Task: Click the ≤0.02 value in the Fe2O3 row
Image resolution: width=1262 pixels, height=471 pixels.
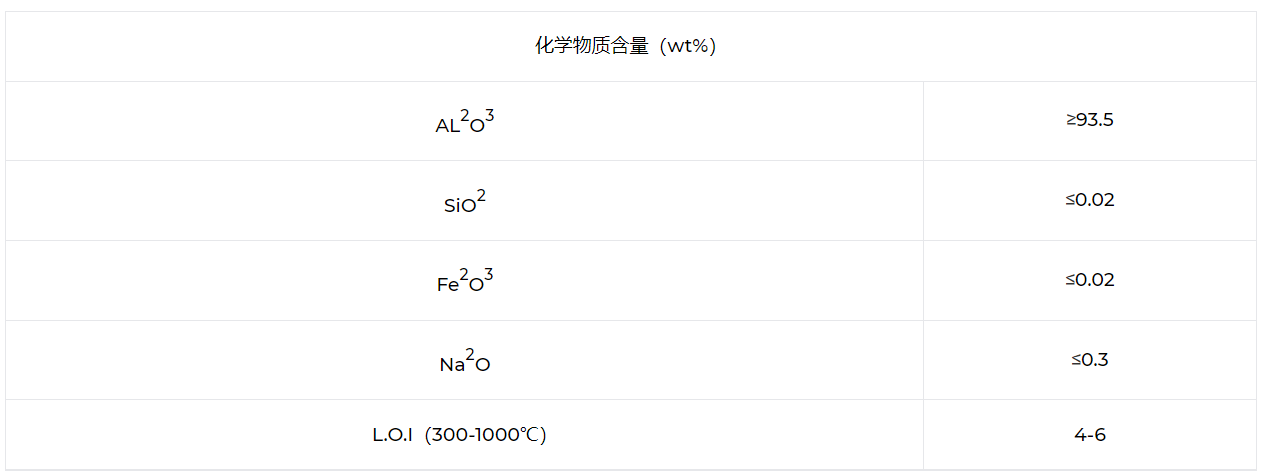Action: coord(1089,280)
